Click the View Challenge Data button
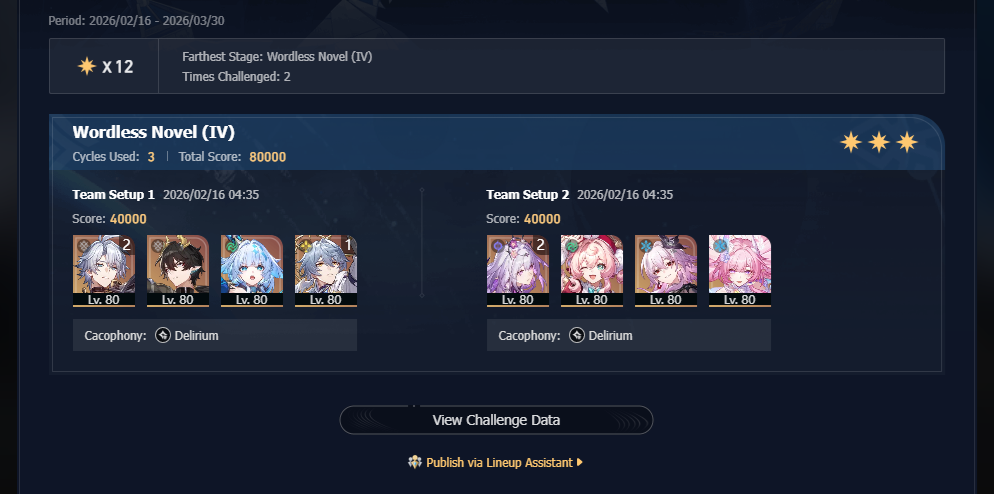 [x=496, y=420]
